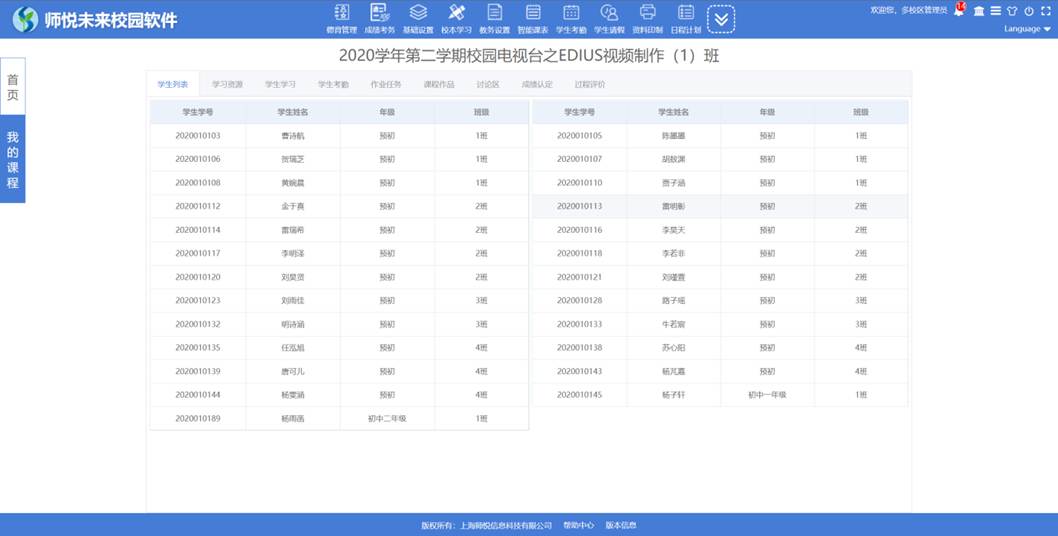This screenshot has height=536, width=1058.
Task: Open the 智能课表 timetable icon
Action: 533,14
